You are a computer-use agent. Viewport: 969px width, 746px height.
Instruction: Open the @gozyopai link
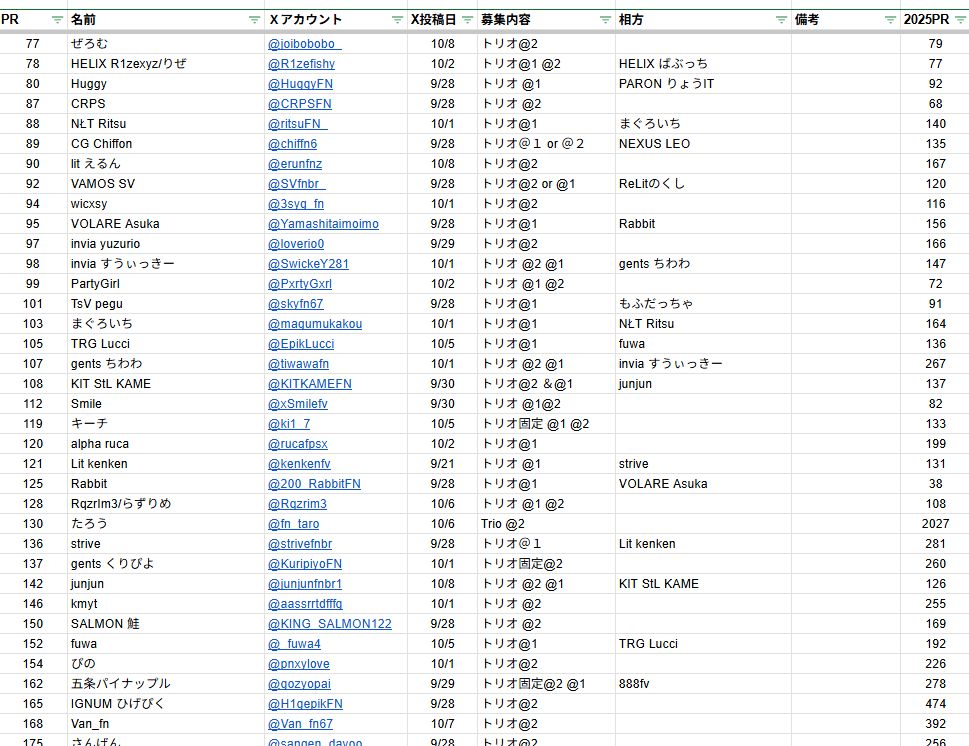click(299, 684)
